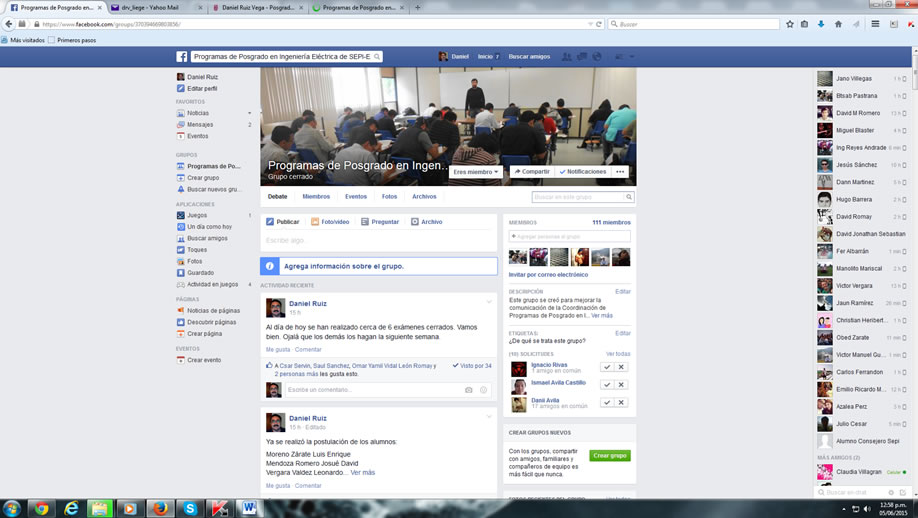Open Firefox downloads arrow icon
Image resolution: width=918 pixels, height=518 pixels.
(821, 24)
